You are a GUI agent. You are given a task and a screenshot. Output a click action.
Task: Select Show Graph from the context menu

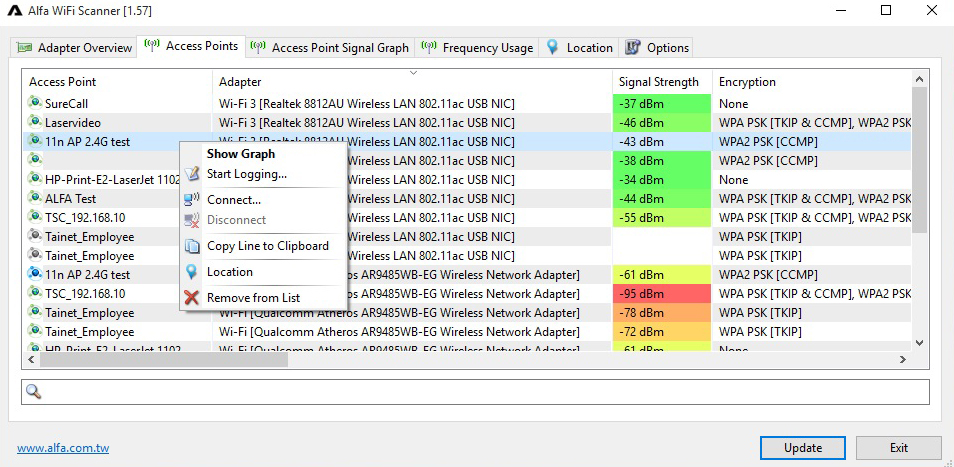[240, 154]
